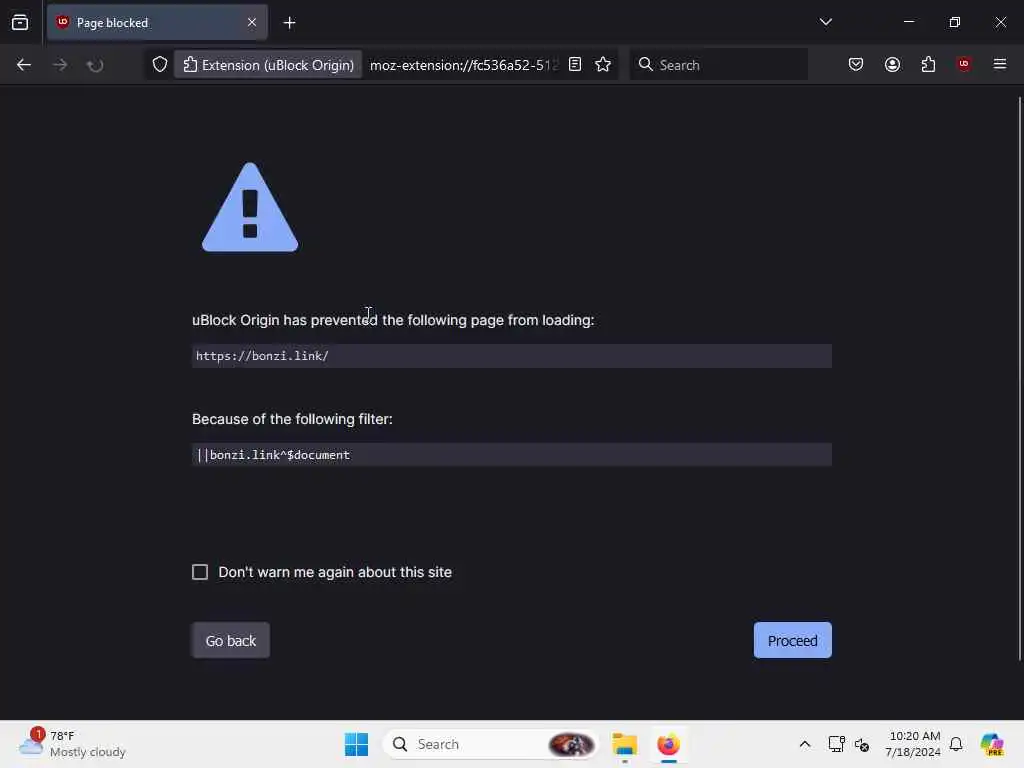Open the Firefox hamburger application menu
1024x768 pixels.
click(x=999, y=64)
